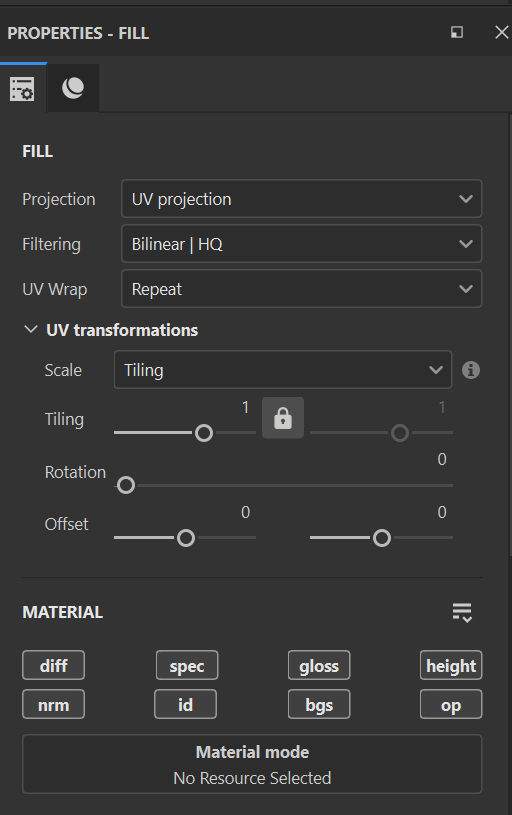Viewport: 512px width, 815px height.
Task: Enable the height channel button
Action: click(x=451, y=665)
